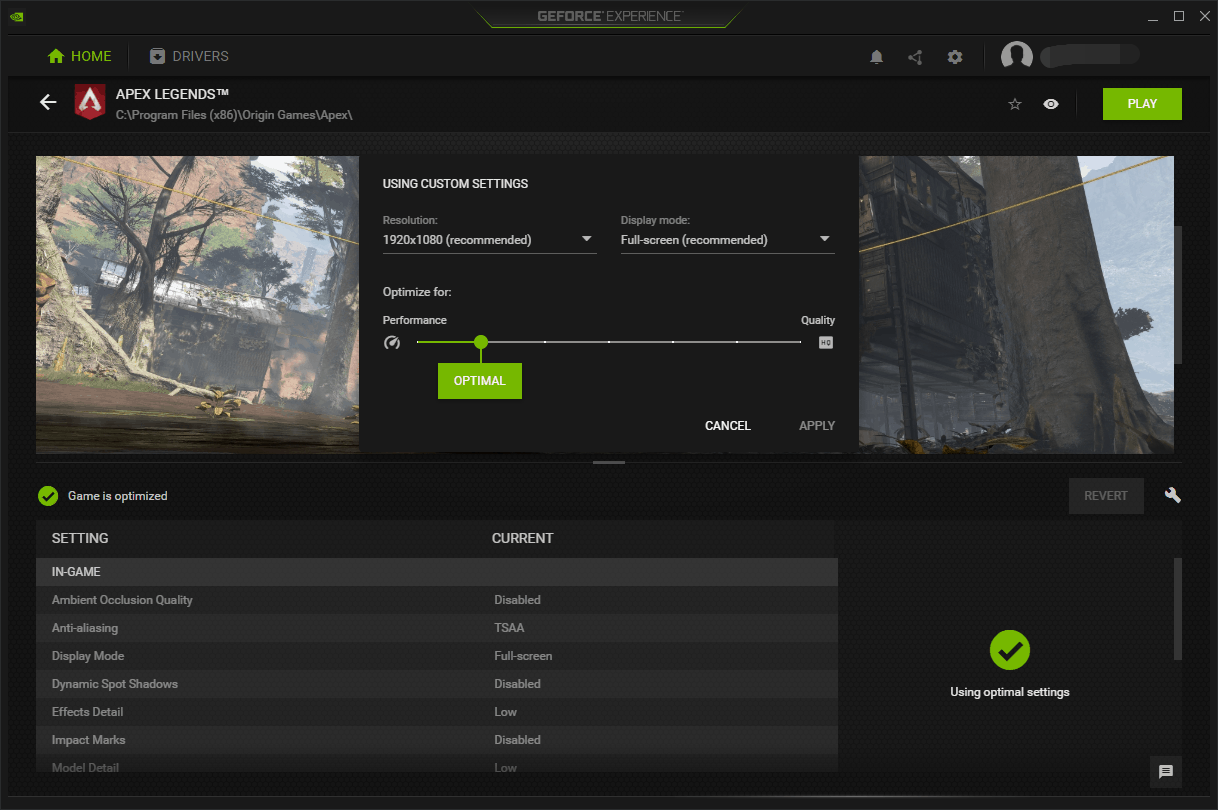
Task: Launch the game with Play
Action: click(1142, 104)
